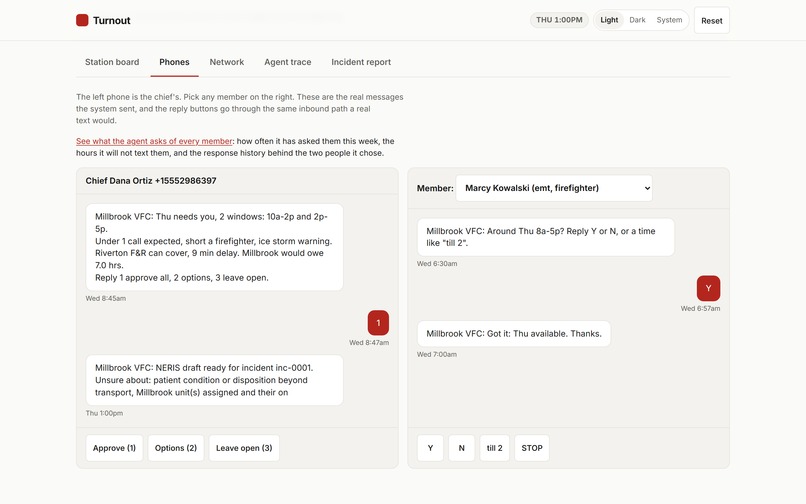Open the Station board tab

[x=112, y=62]
